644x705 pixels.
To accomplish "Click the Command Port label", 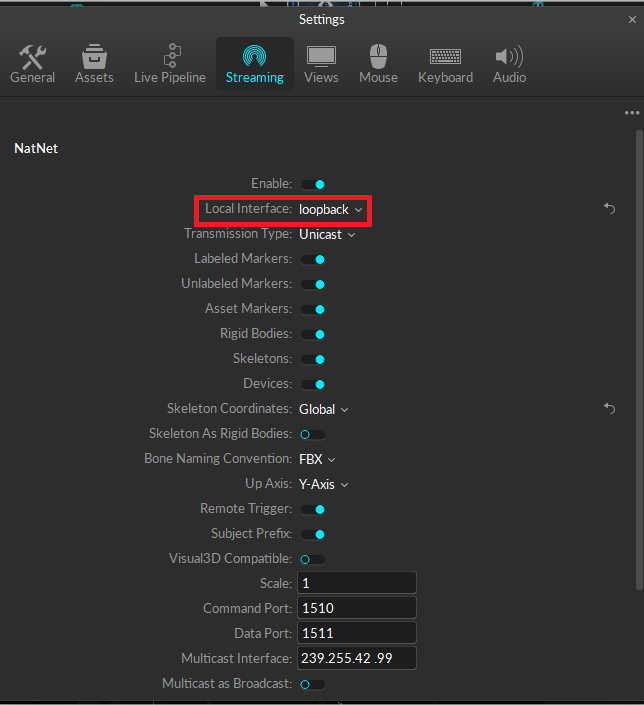I will (247, 608).
